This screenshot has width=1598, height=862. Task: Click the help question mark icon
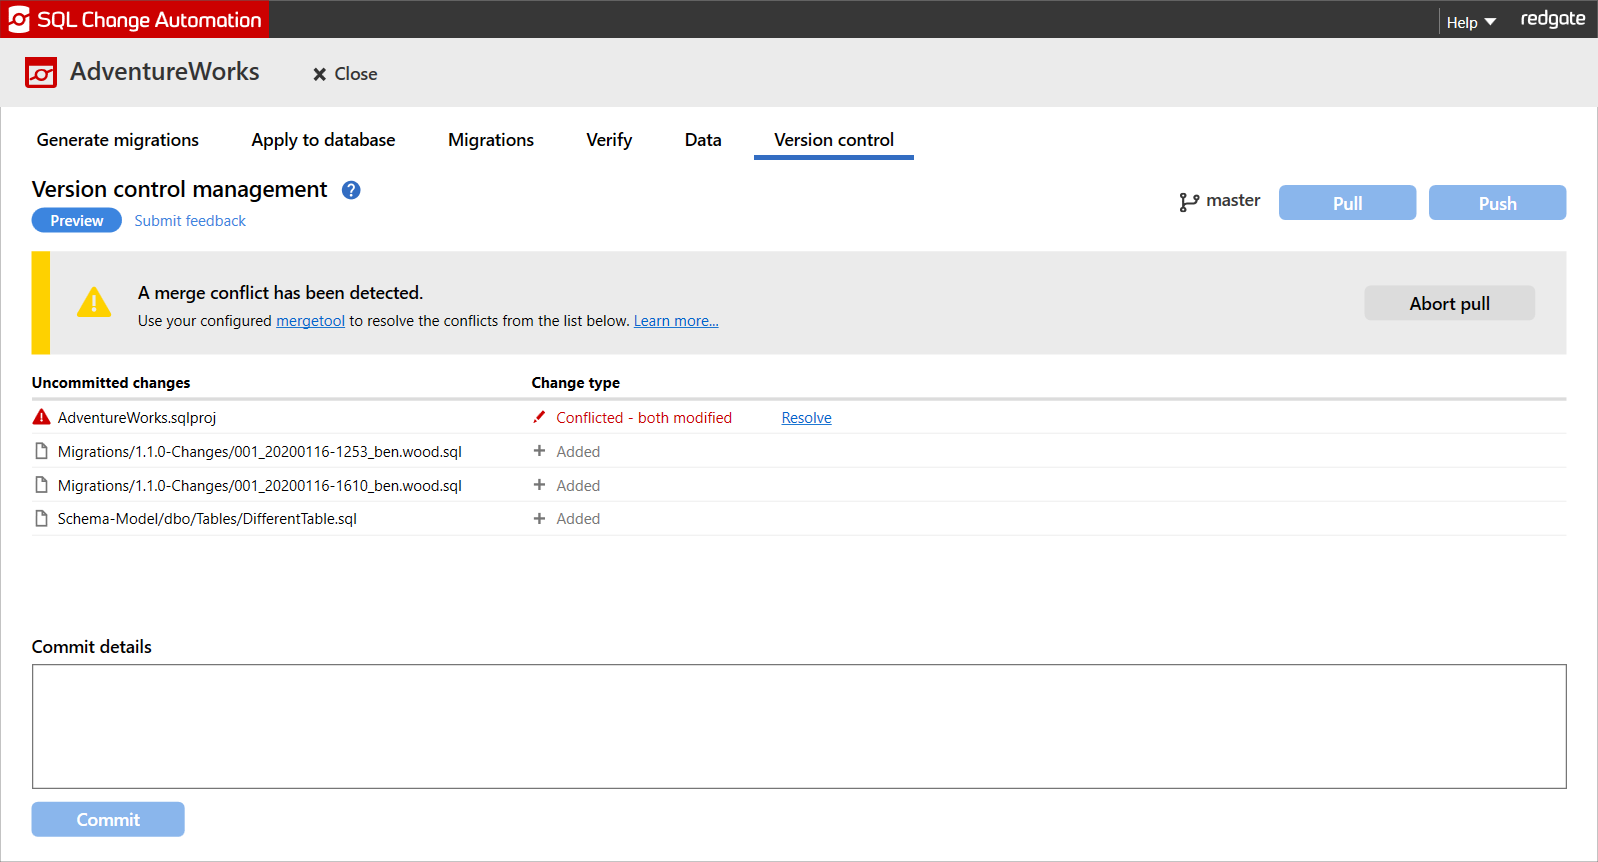tap(351, 190)
